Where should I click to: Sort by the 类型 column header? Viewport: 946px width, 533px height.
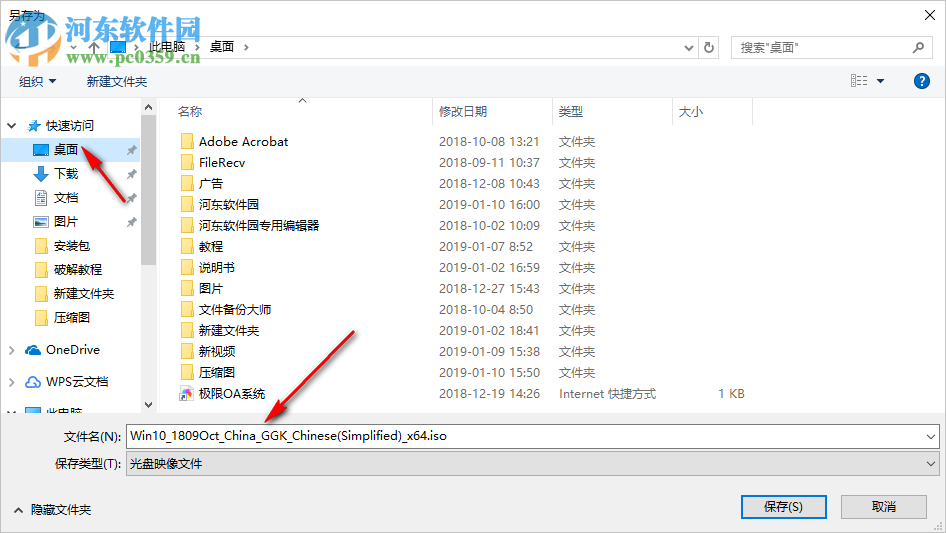point(571,112)
